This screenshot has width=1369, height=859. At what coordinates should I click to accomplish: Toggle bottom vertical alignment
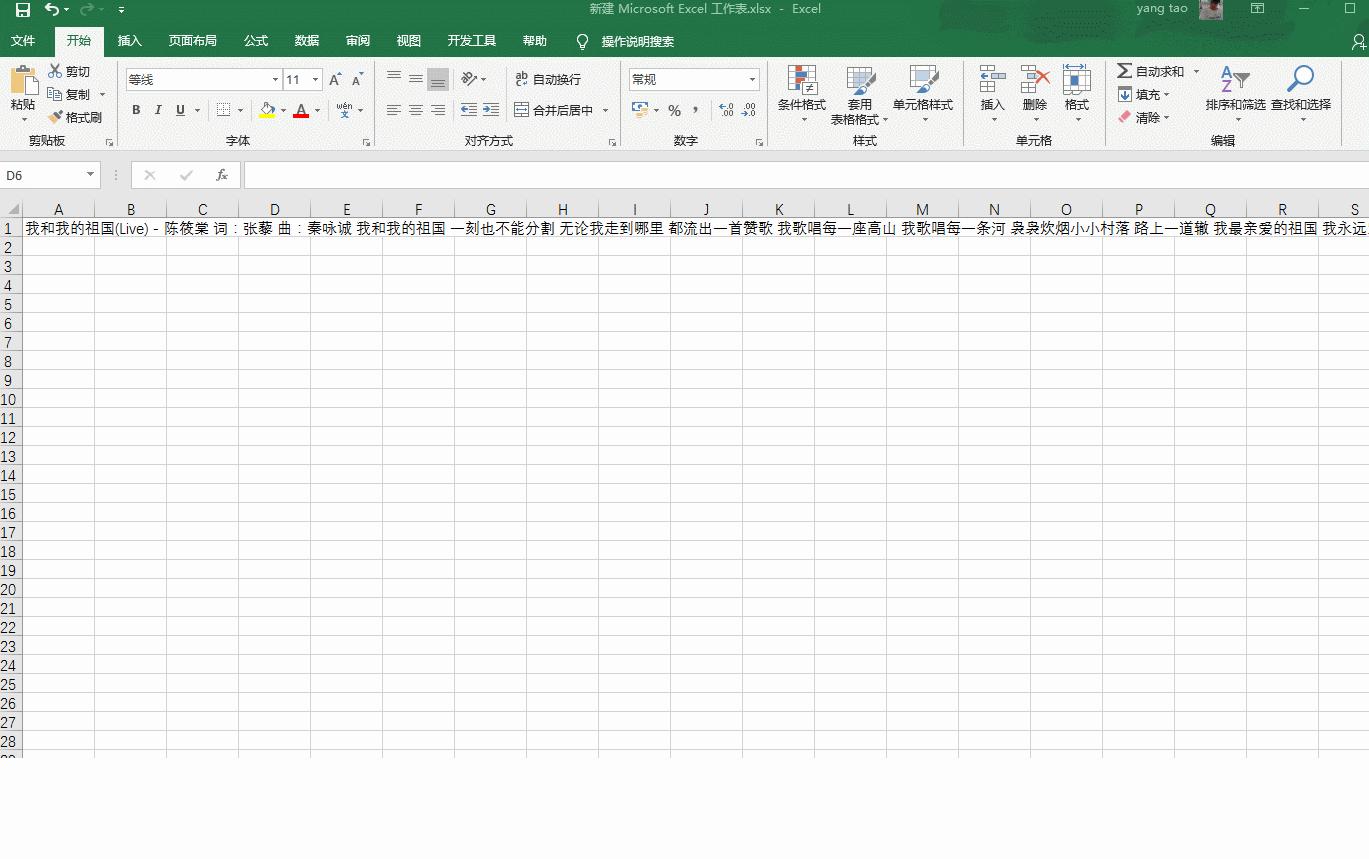(438, 79)
